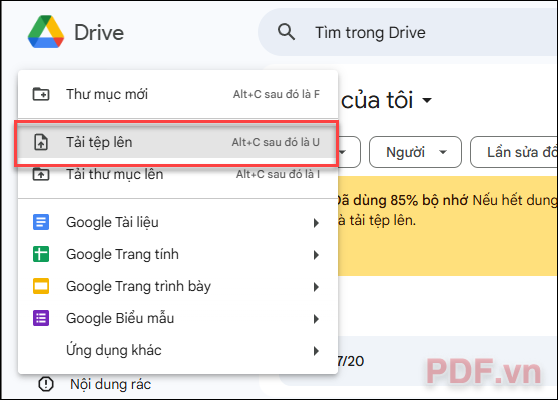Expand Google Biểu mẫu submenu arrow

pos(316,319)
